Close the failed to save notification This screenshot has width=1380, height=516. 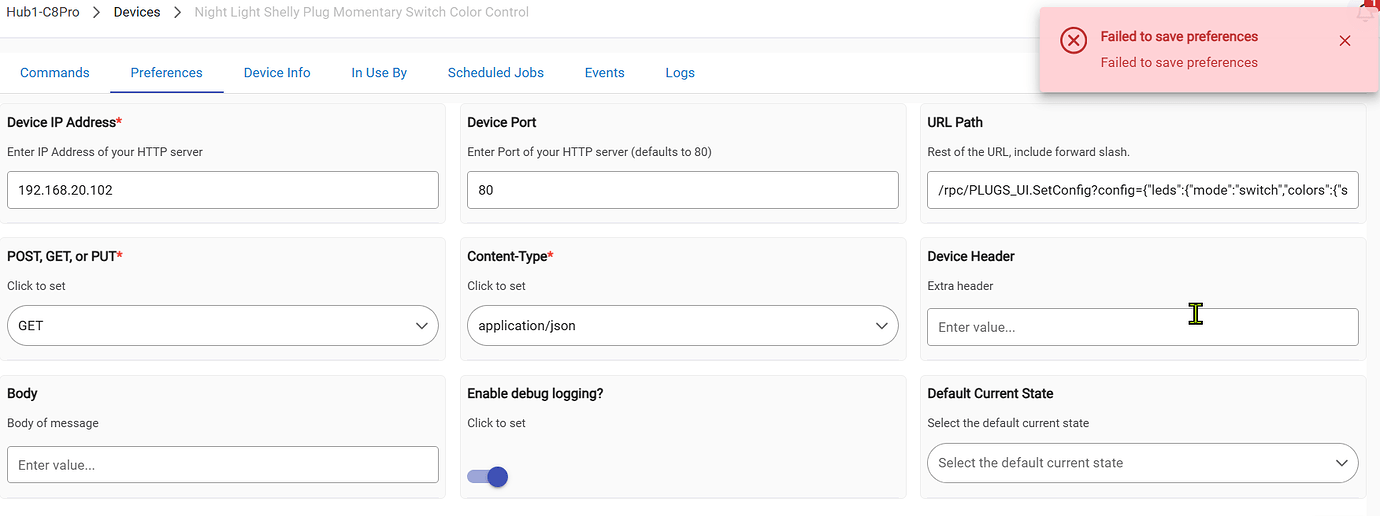point(1344,41)
